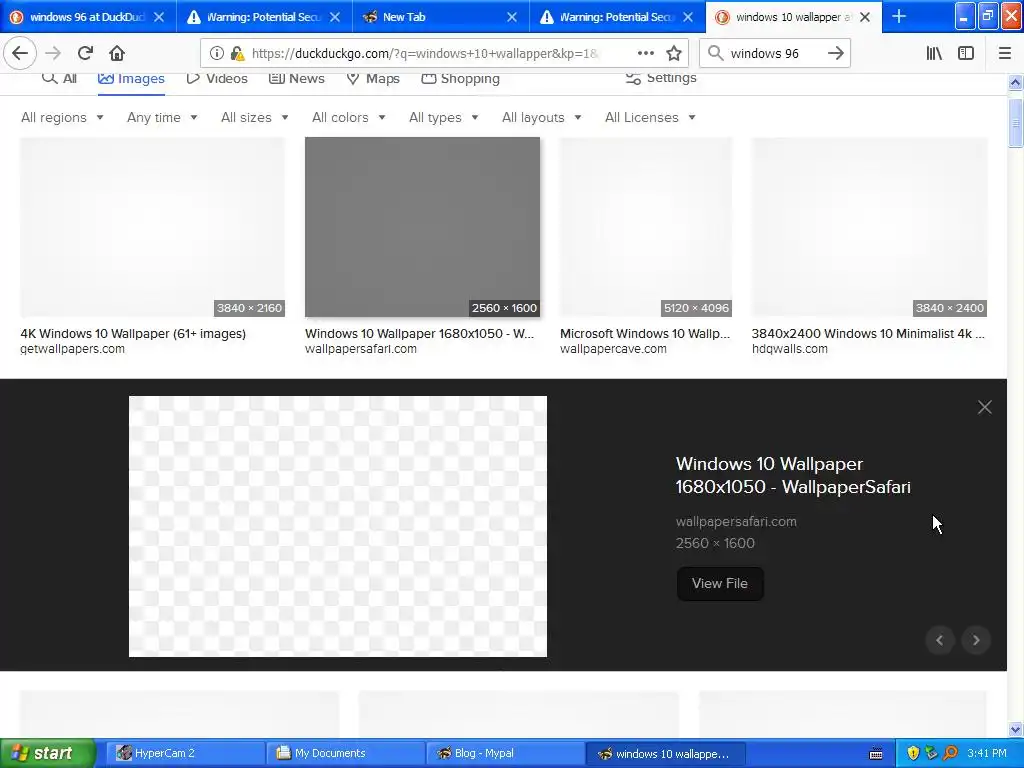The image size is (1024, 768).
Task: Switch to Blog - Mypal taskbar window
Action: tap(505, 754)
